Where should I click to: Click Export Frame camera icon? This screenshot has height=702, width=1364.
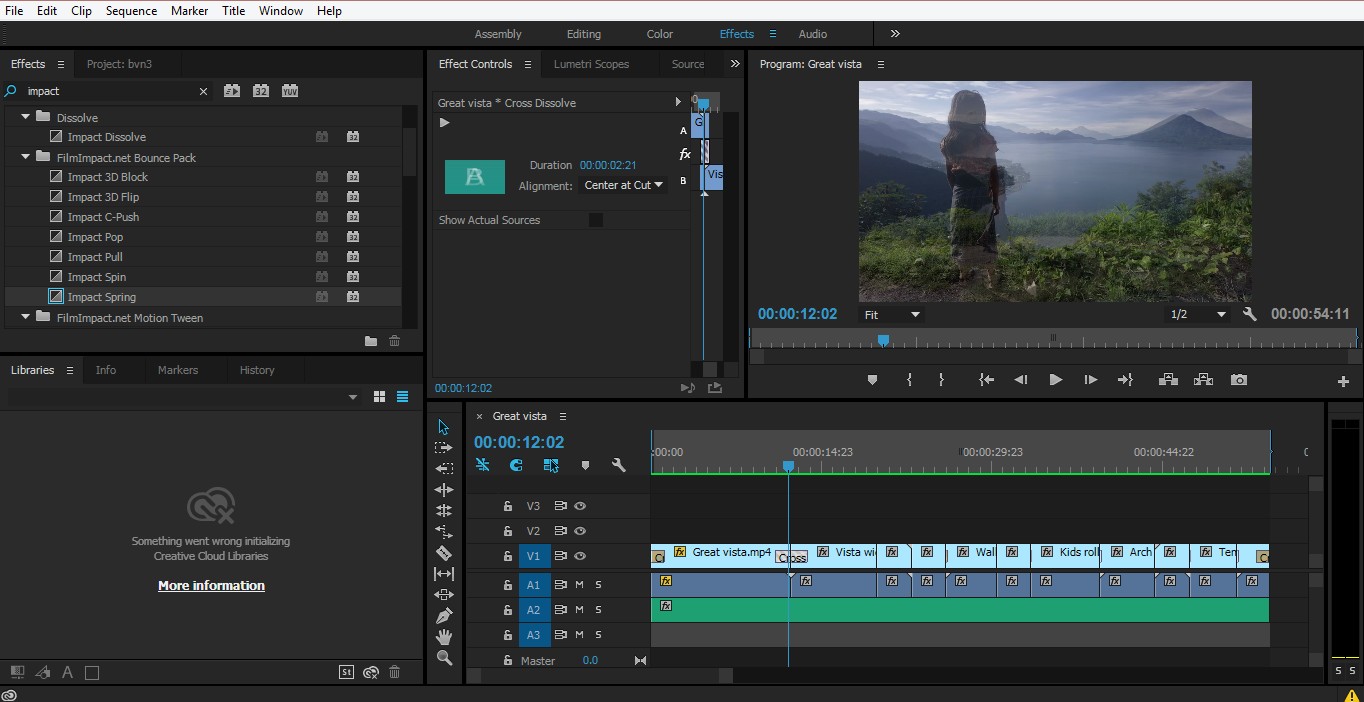[x=1239, y=380]
